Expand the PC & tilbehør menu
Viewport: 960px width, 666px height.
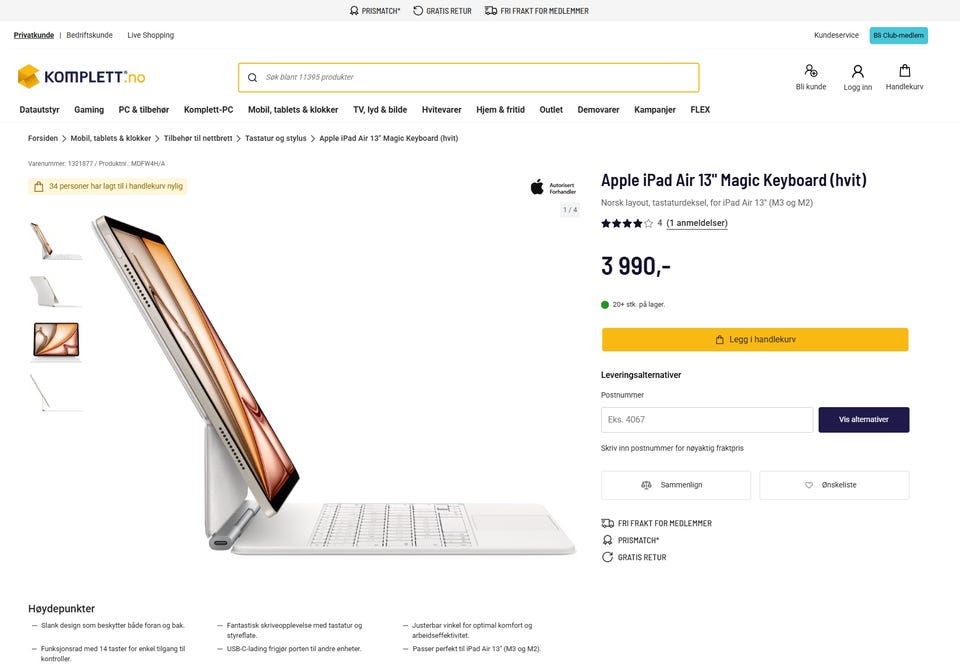pyautogui.click(x=144, y=110)
